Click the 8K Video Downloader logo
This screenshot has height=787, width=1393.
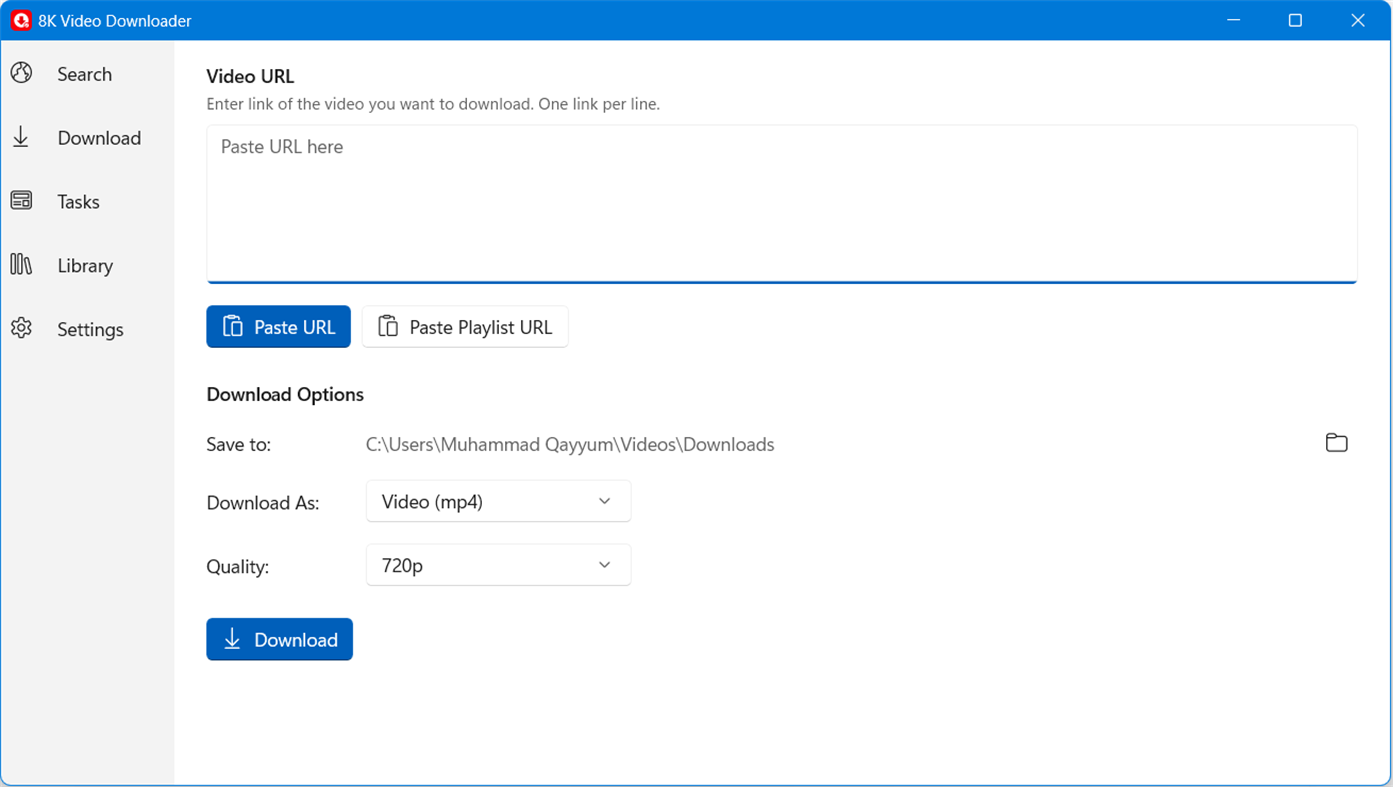pos(20,20)
